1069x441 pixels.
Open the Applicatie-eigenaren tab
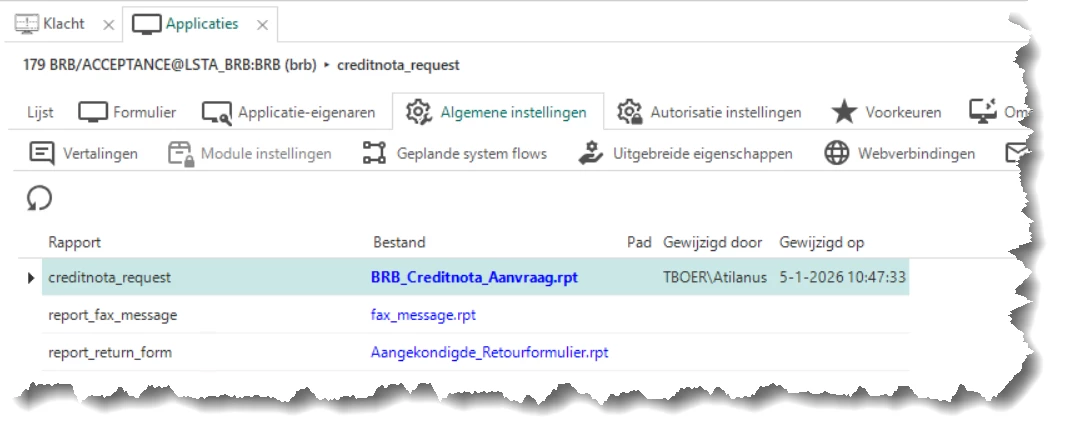[289, 112]
